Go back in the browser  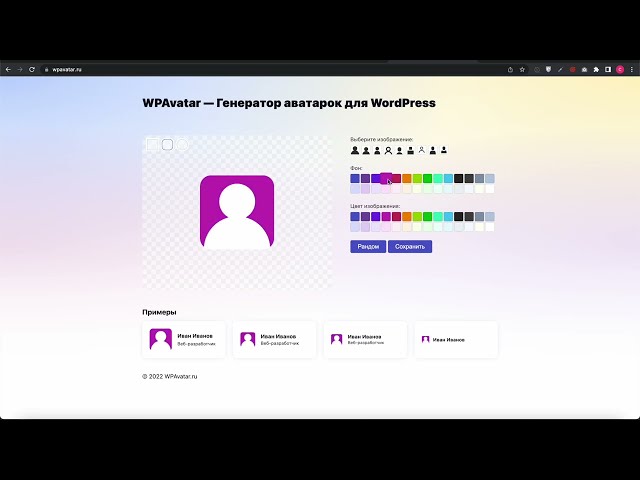(8, 69)
